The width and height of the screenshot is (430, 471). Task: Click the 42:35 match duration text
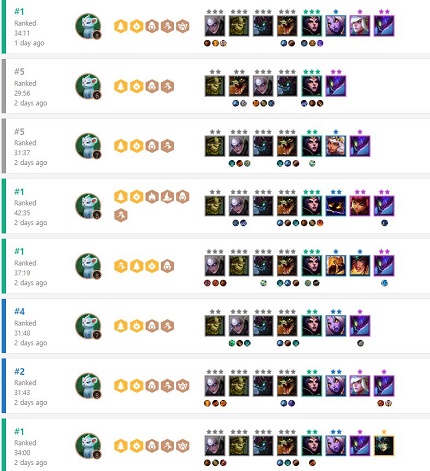22,213
